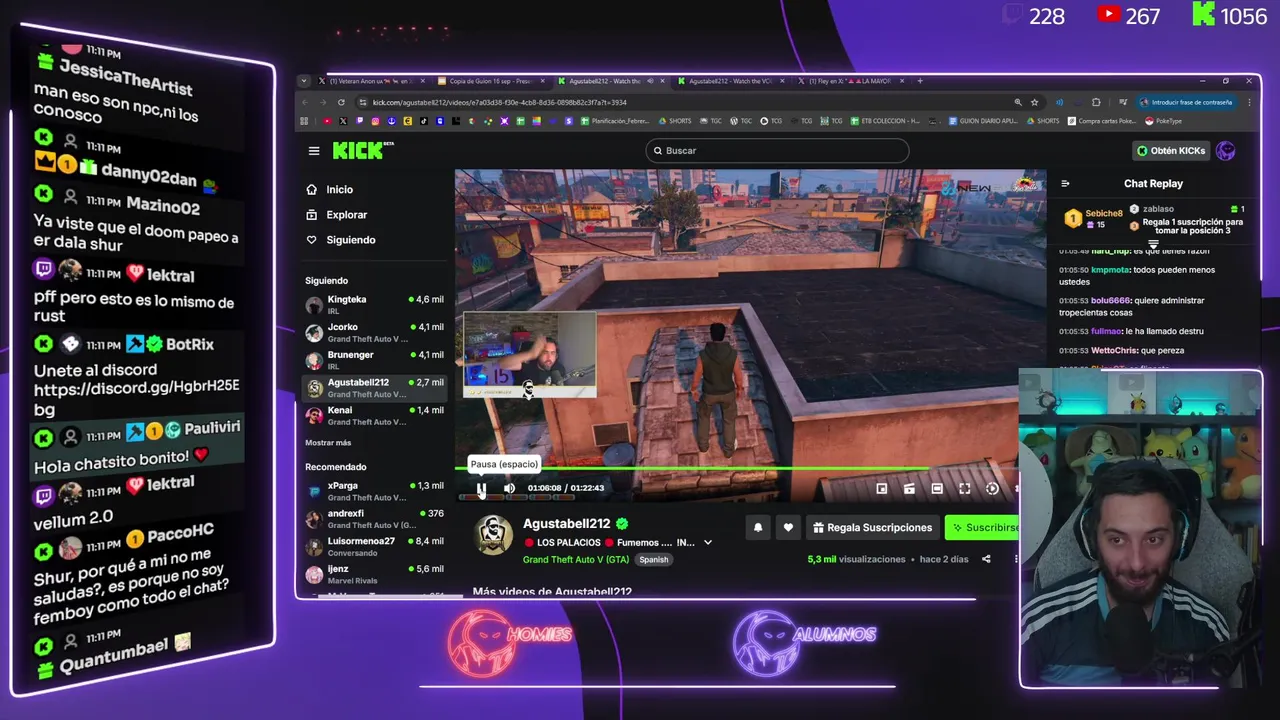The height and width of the screenshot is (720, 1280).
Task: Go to Inicio in the sidebar
Action: [339, 189]
